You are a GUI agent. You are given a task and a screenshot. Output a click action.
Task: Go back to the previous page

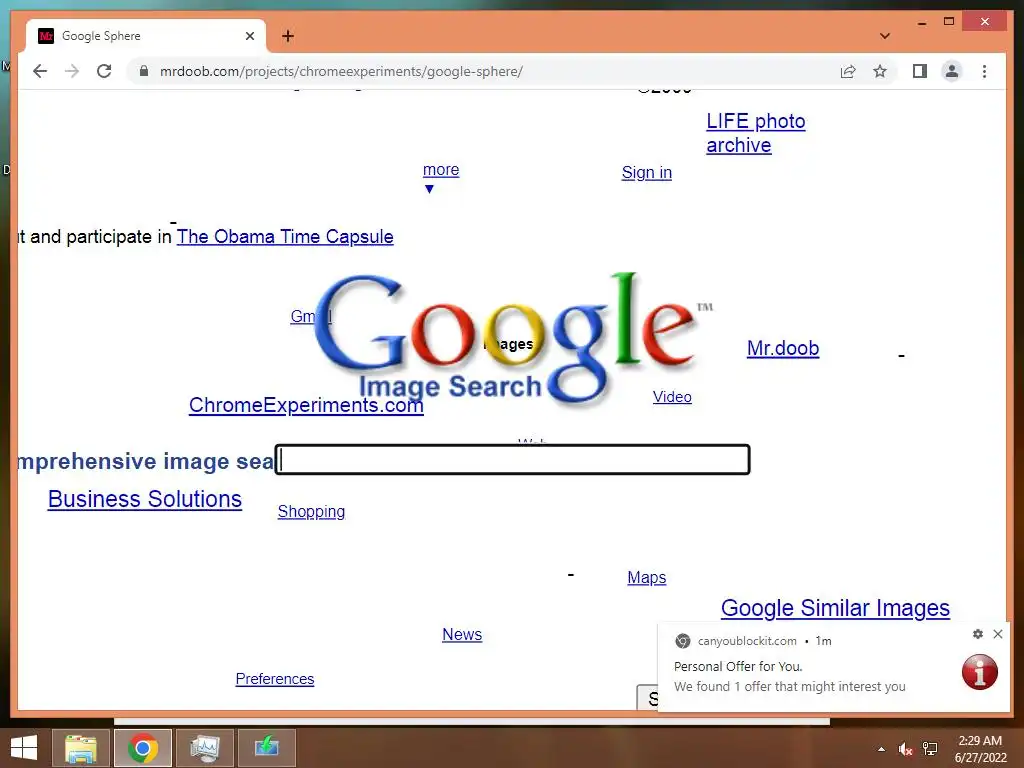[x=40, y=71]
